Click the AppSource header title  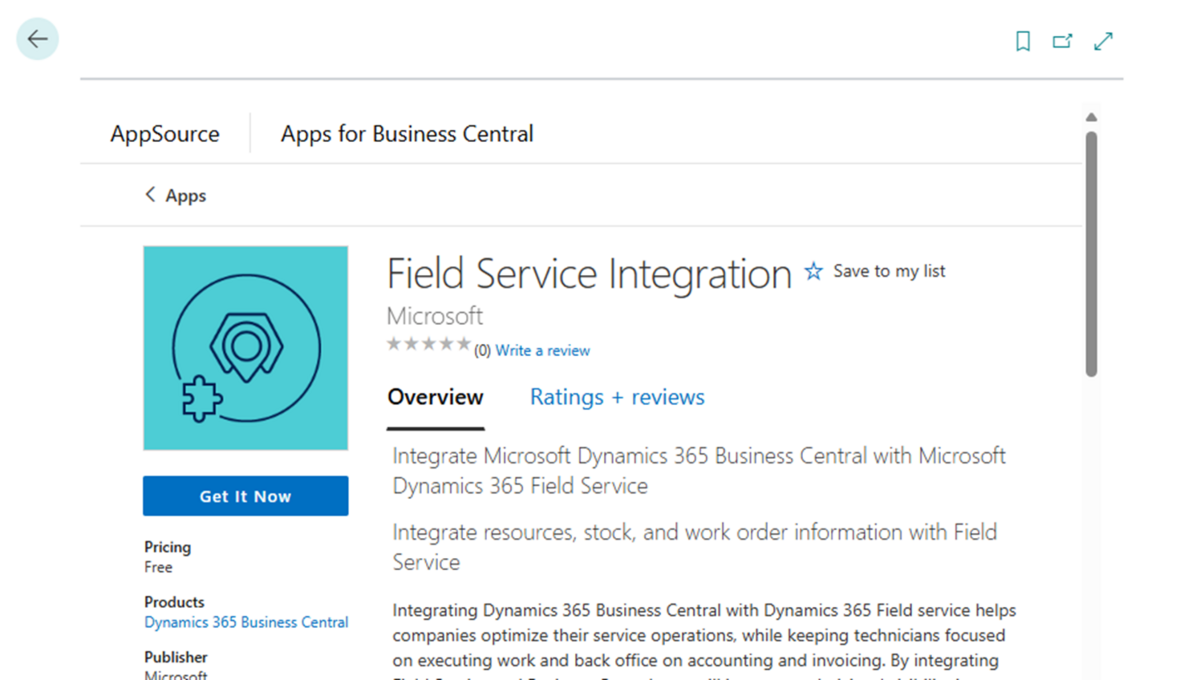coord(165,134)
